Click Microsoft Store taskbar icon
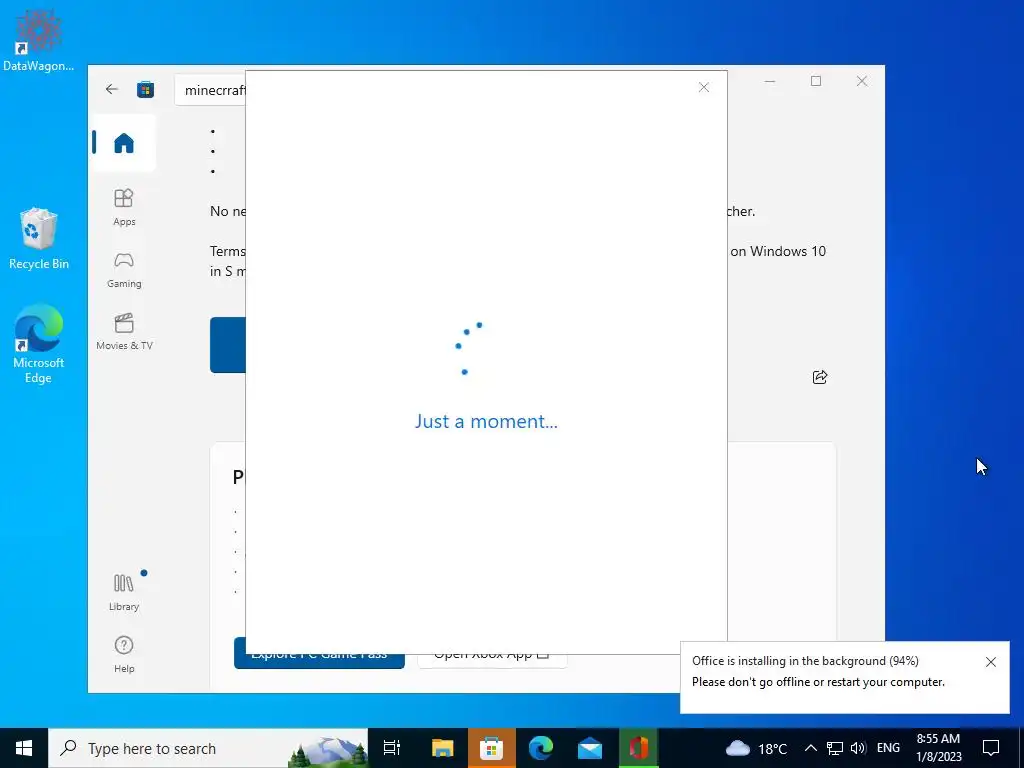Screen dimensions: 1024x768 click(x=491, y=748)
